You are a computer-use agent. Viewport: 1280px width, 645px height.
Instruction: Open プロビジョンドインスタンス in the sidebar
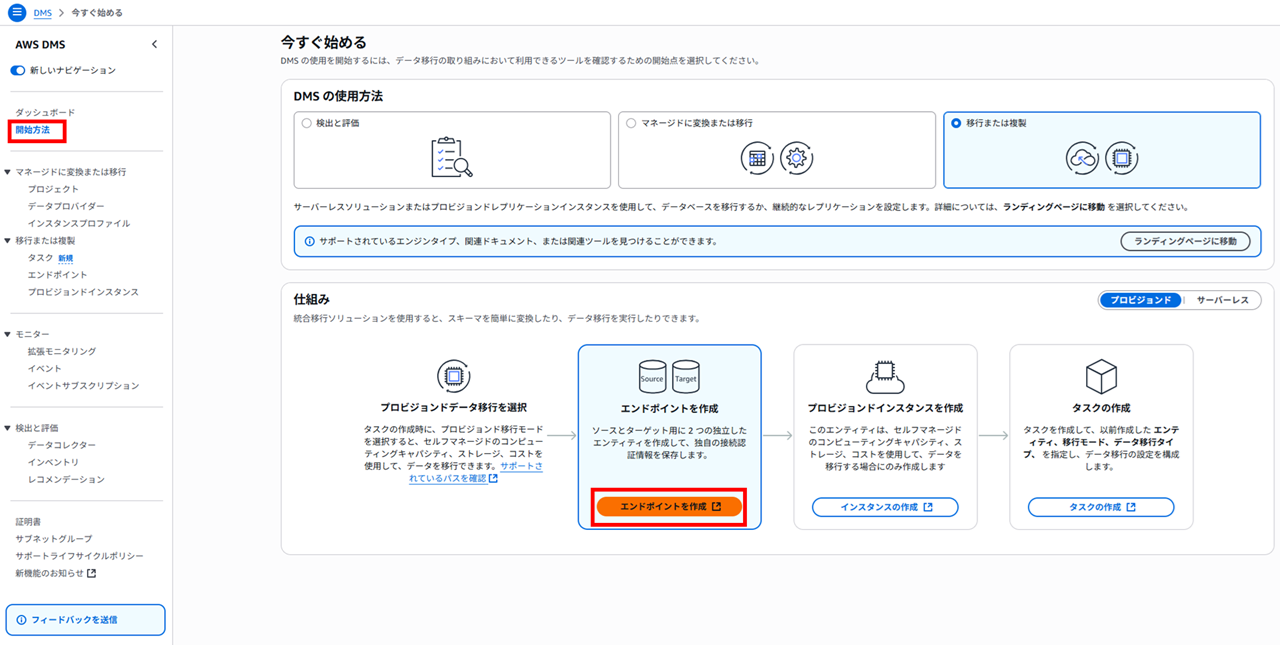point(84,292)
